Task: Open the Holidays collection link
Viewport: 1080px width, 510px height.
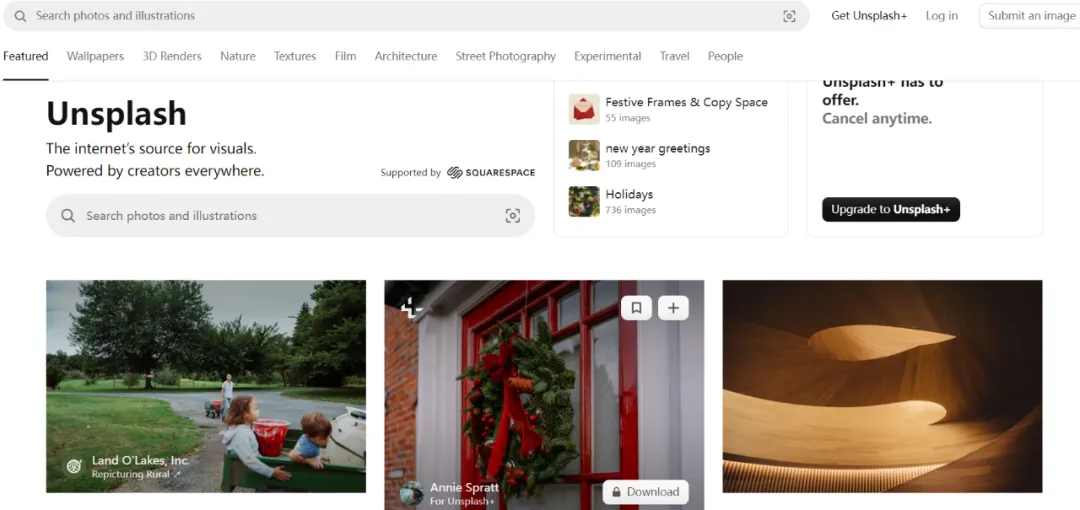Action: click(x=629, y=194)
